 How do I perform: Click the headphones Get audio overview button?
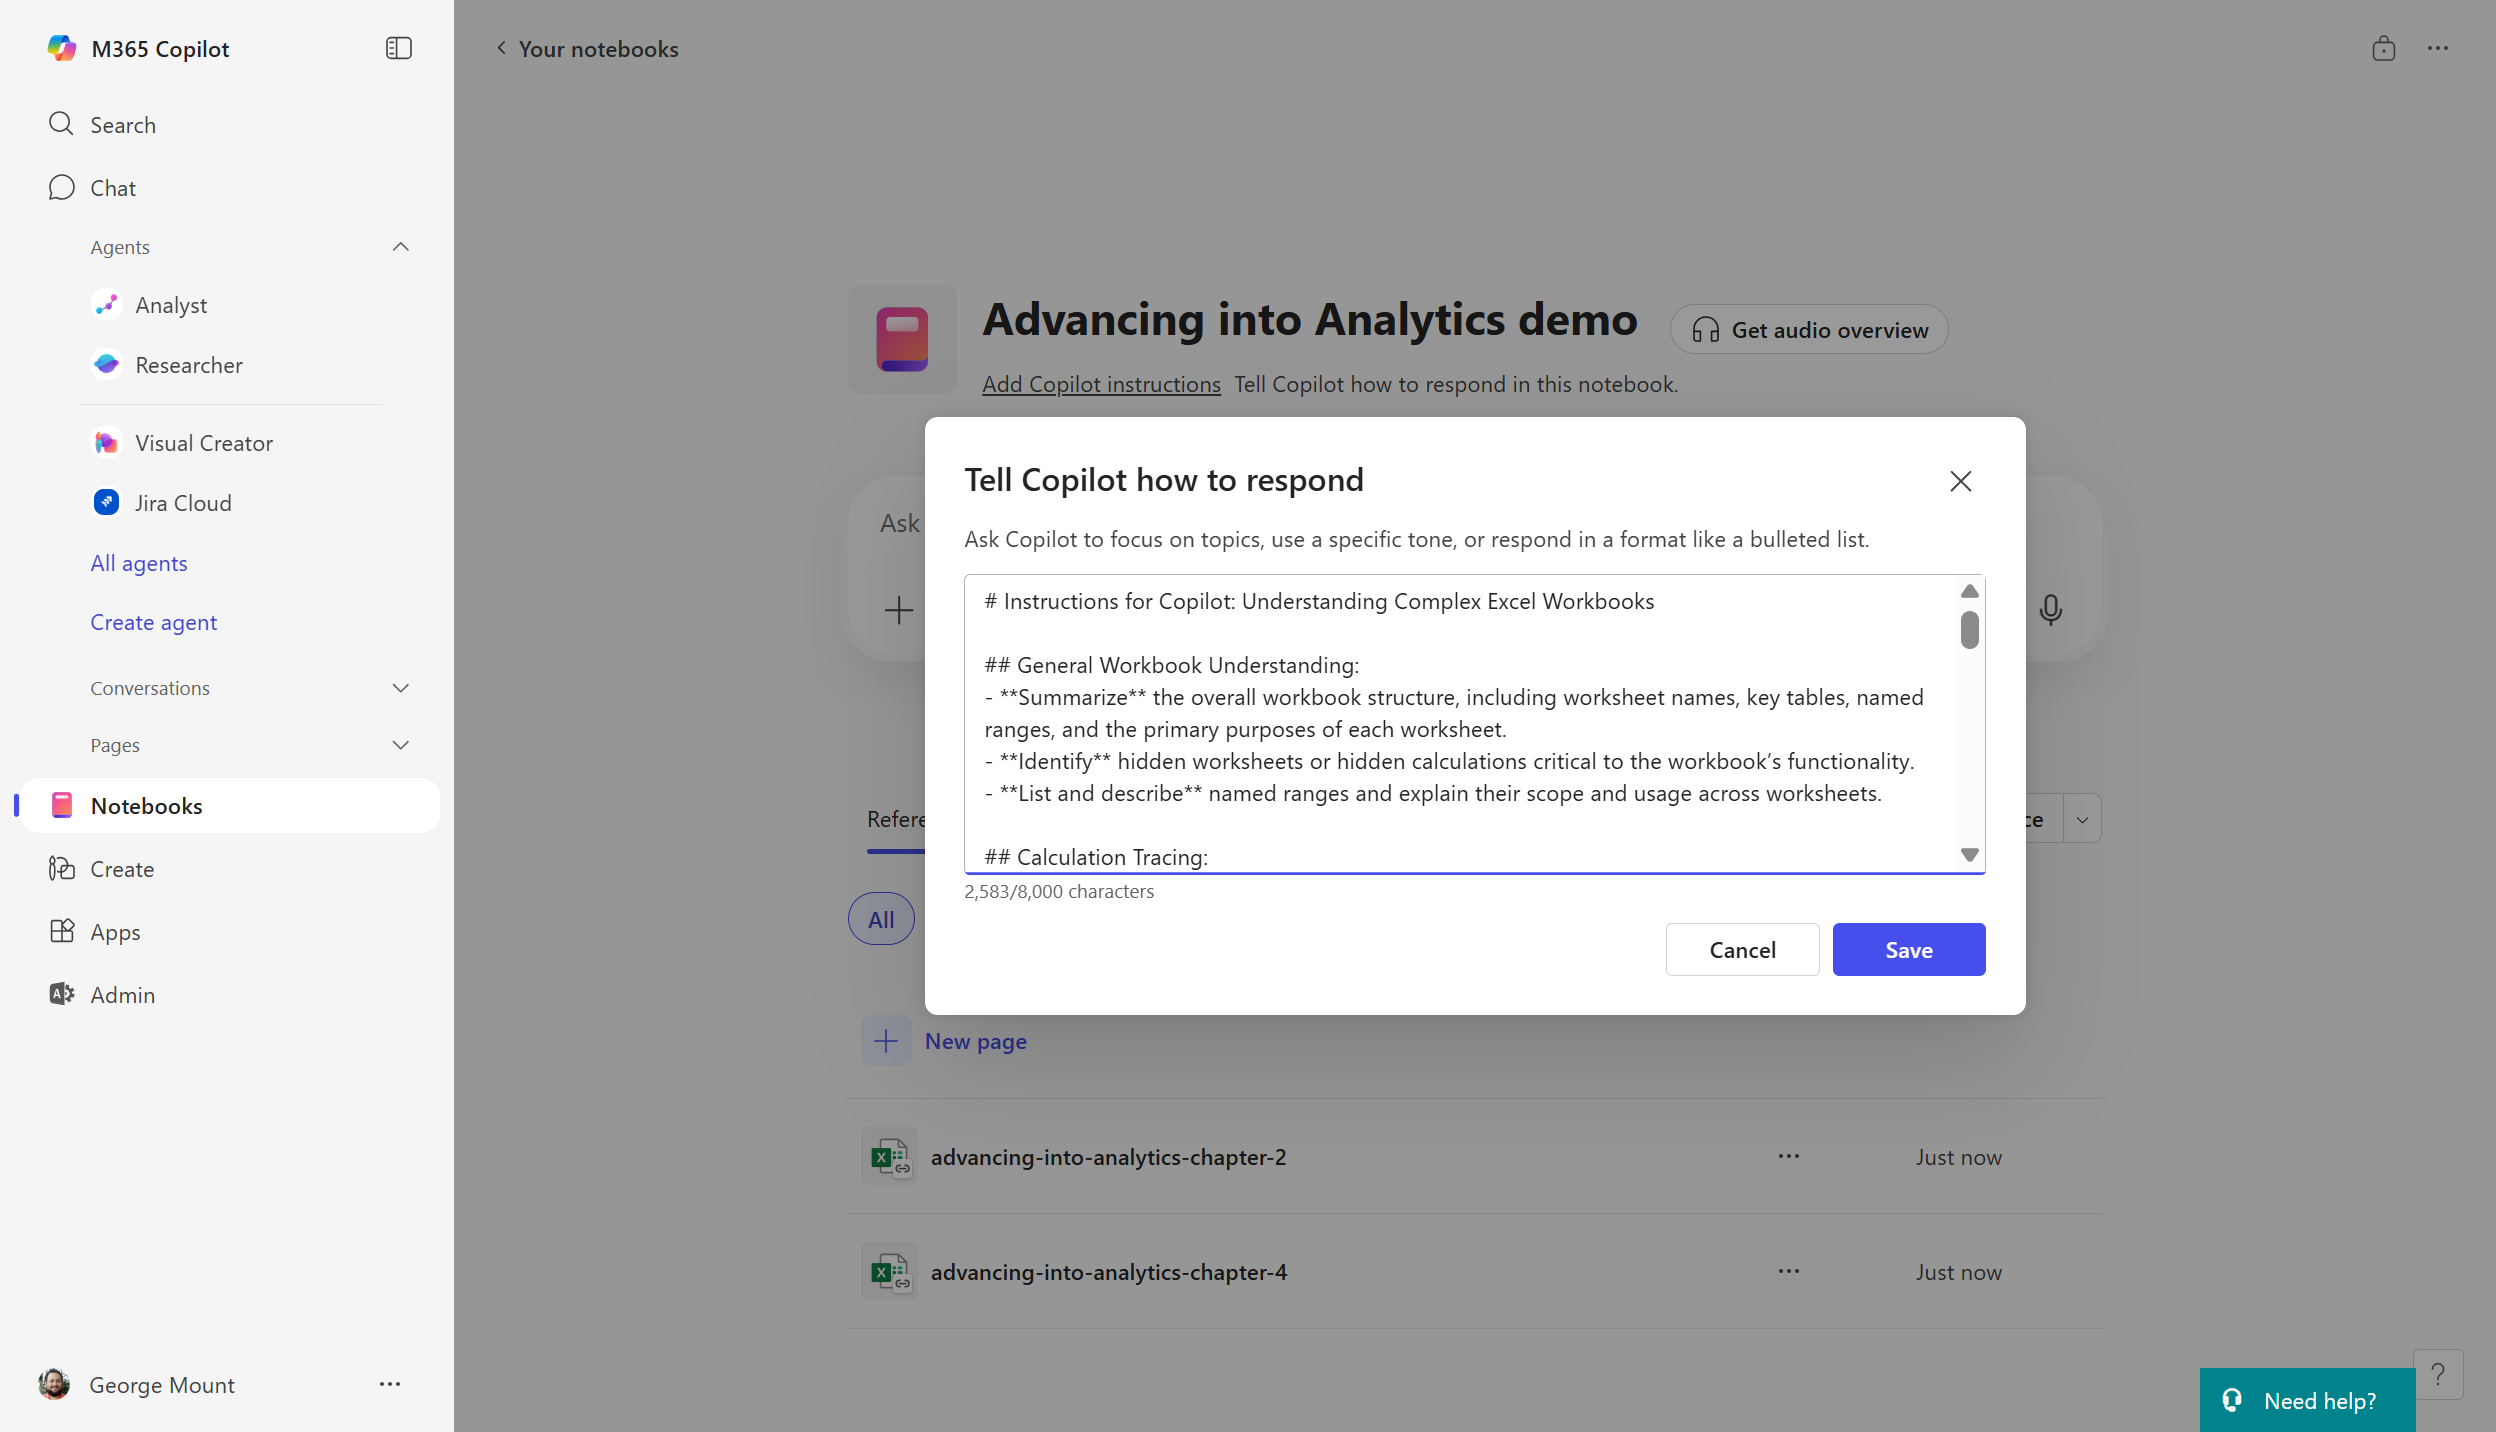pyautogui.click(x=1809, y=330)
